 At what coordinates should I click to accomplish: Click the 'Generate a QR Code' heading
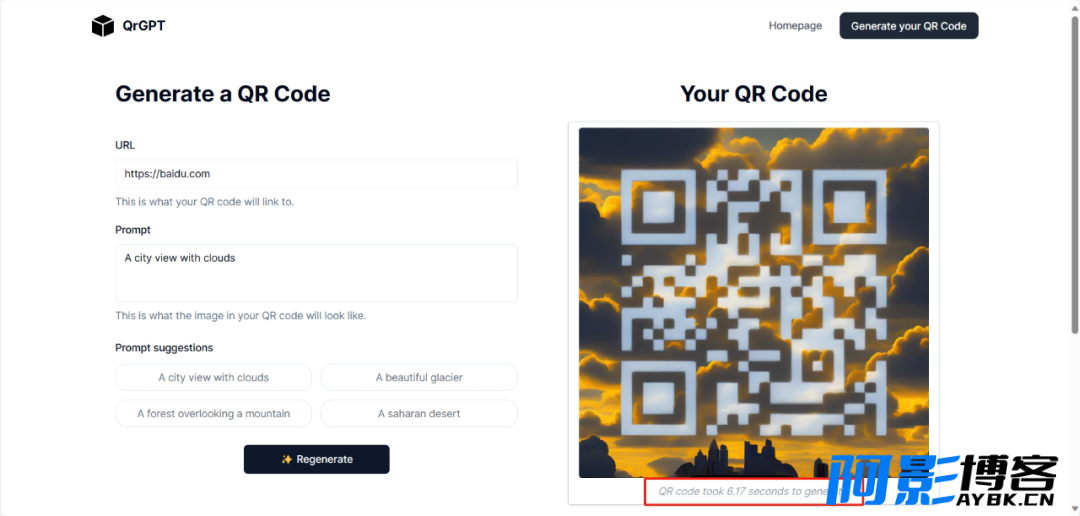click(x=223, y=94)
